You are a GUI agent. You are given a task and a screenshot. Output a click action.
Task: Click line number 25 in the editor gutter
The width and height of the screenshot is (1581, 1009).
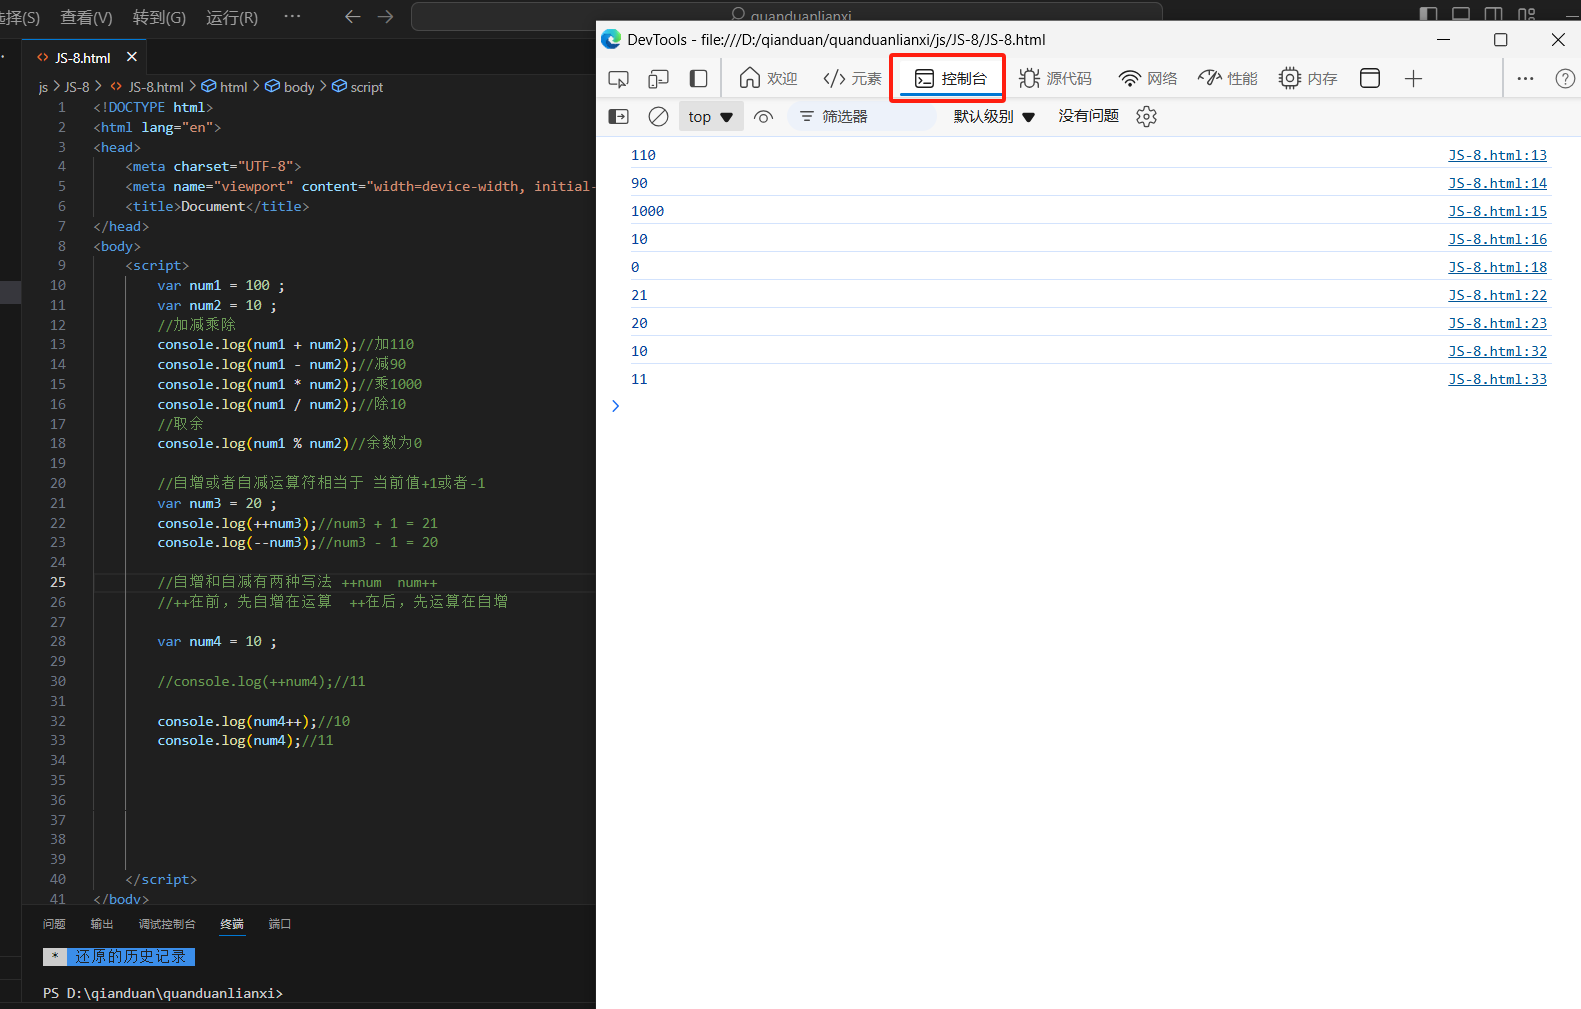58,582
